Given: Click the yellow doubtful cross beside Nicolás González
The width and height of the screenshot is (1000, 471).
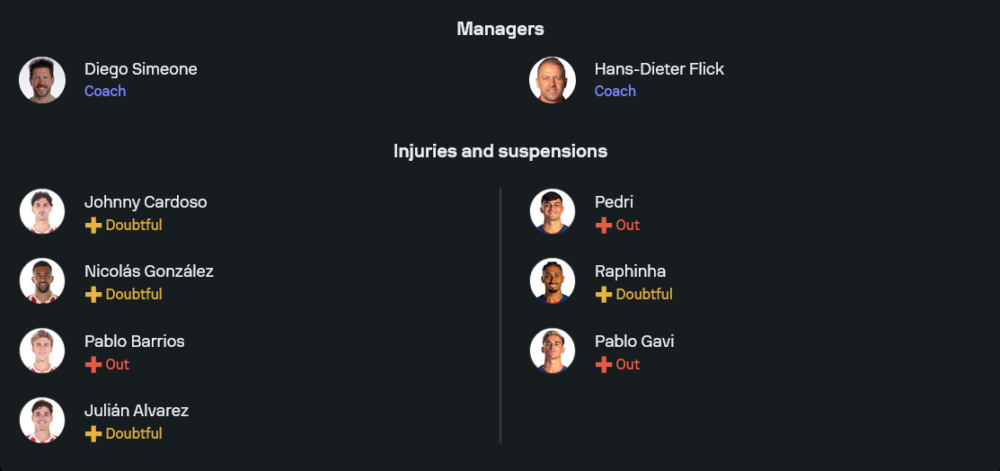Looking at the screenshot, I should click(93, 294).
